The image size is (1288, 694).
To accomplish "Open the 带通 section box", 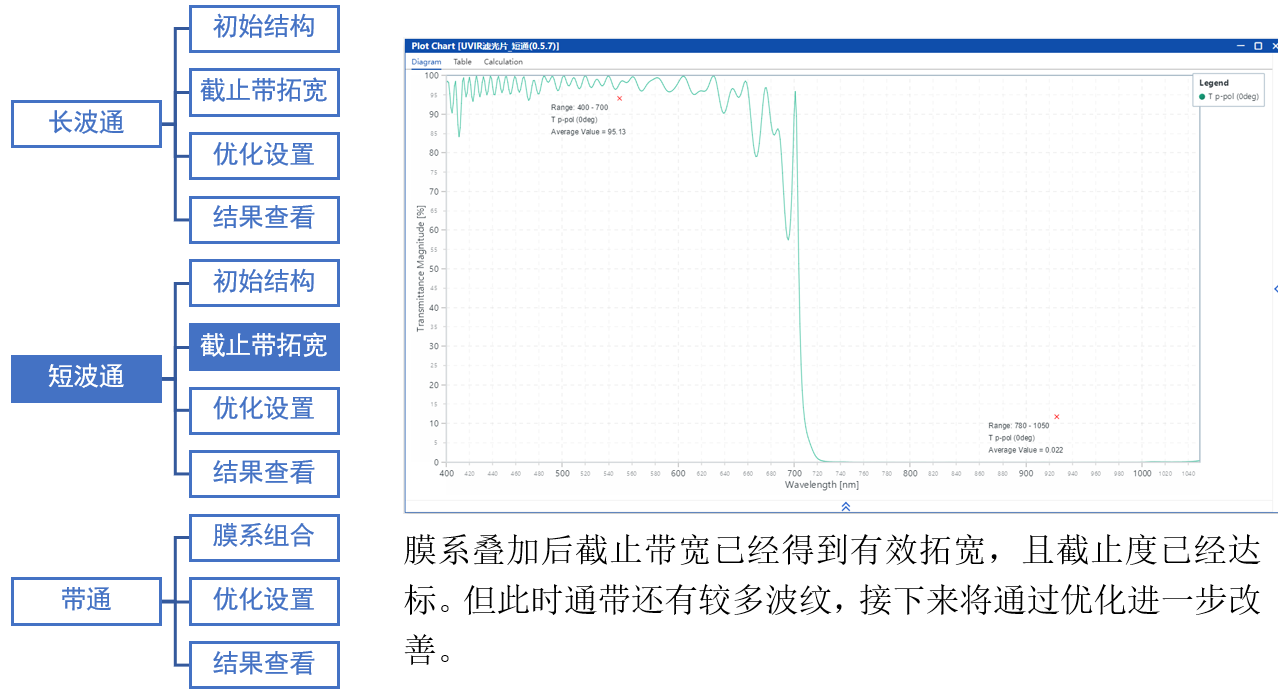I will (86, 601).
